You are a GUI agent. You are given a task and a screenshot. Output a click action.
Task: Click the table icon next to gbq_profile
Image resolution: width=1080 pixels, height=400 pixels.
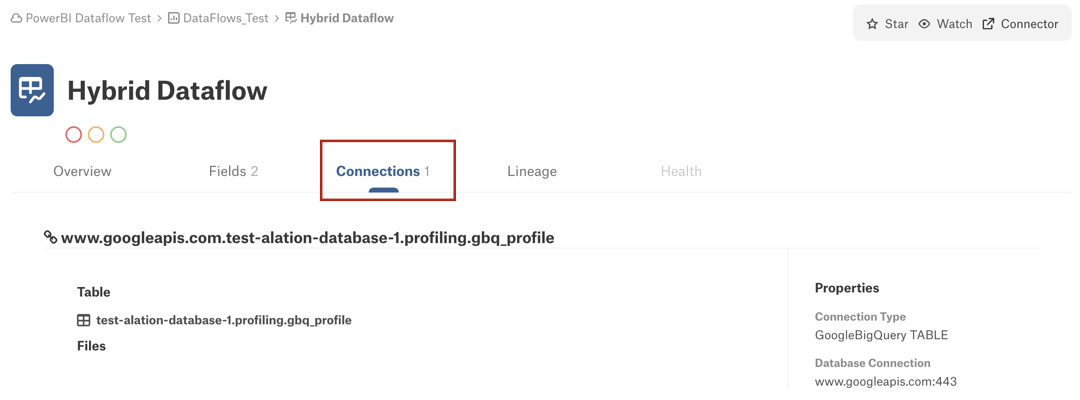(83, 320)
